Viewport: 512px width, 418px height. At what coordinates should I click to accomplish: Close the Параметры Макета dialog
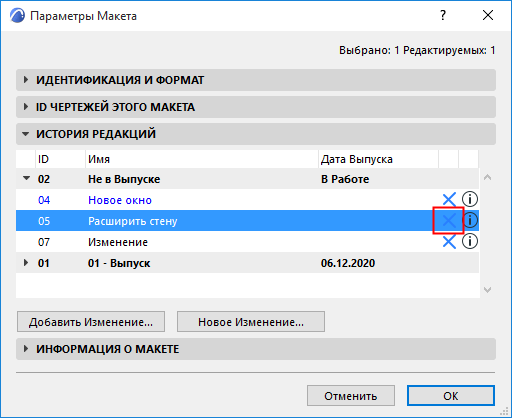click(488, 15)
